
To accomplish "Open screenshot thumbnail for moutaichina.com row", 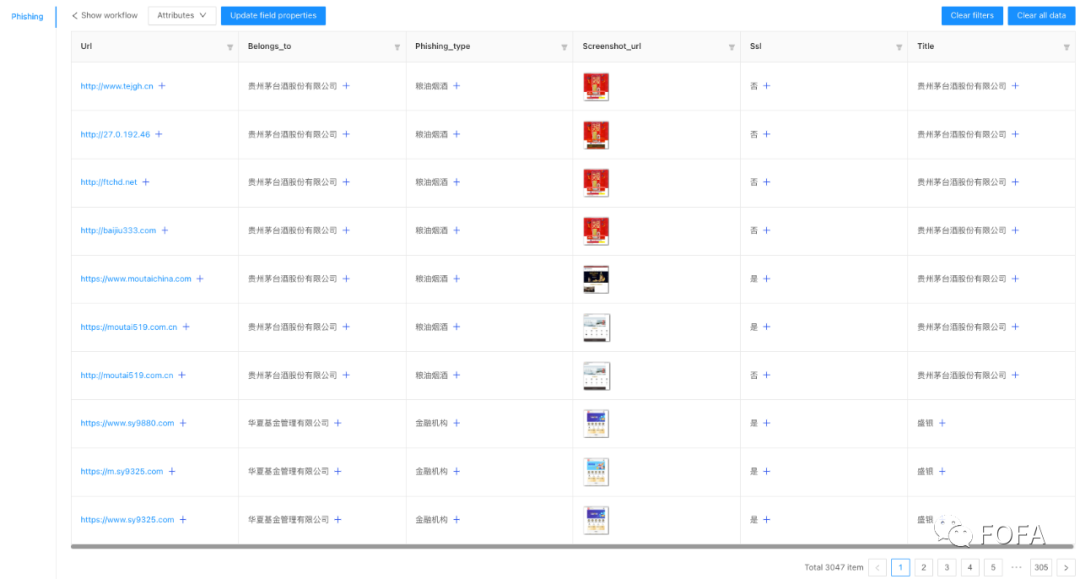I will click(596, 280).
